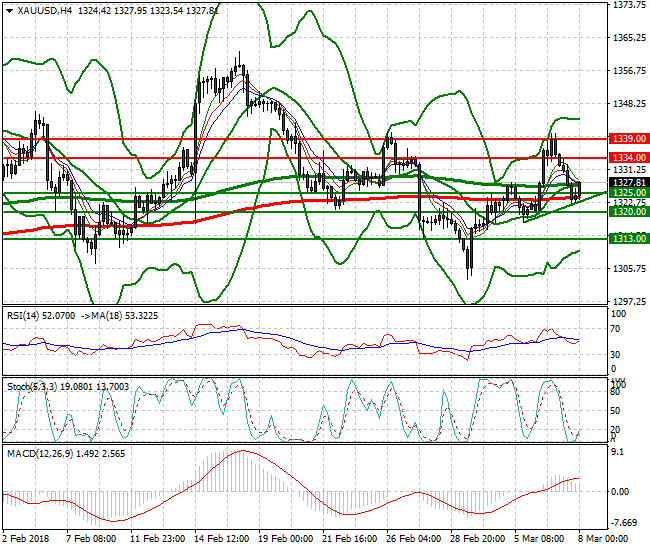This screenshot has height=550, width=650.
Task: Click the red 1339.00 price label
Action: coord(629,138)
